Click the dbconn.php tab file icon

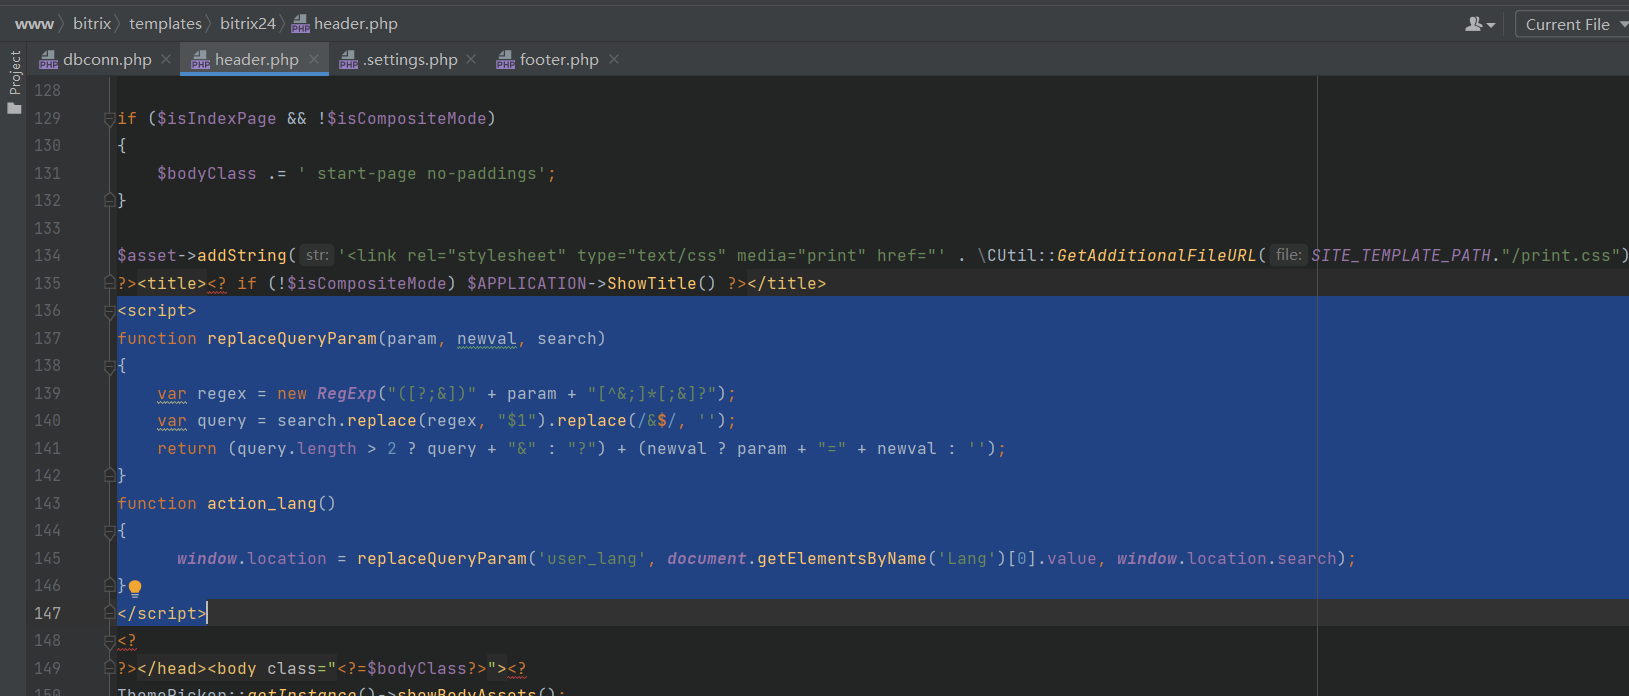(x=48, y=61)
